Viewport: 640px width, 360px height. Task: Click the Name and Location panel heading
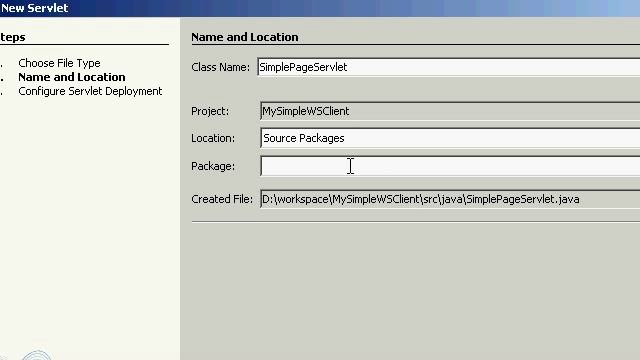click(244, 37)
